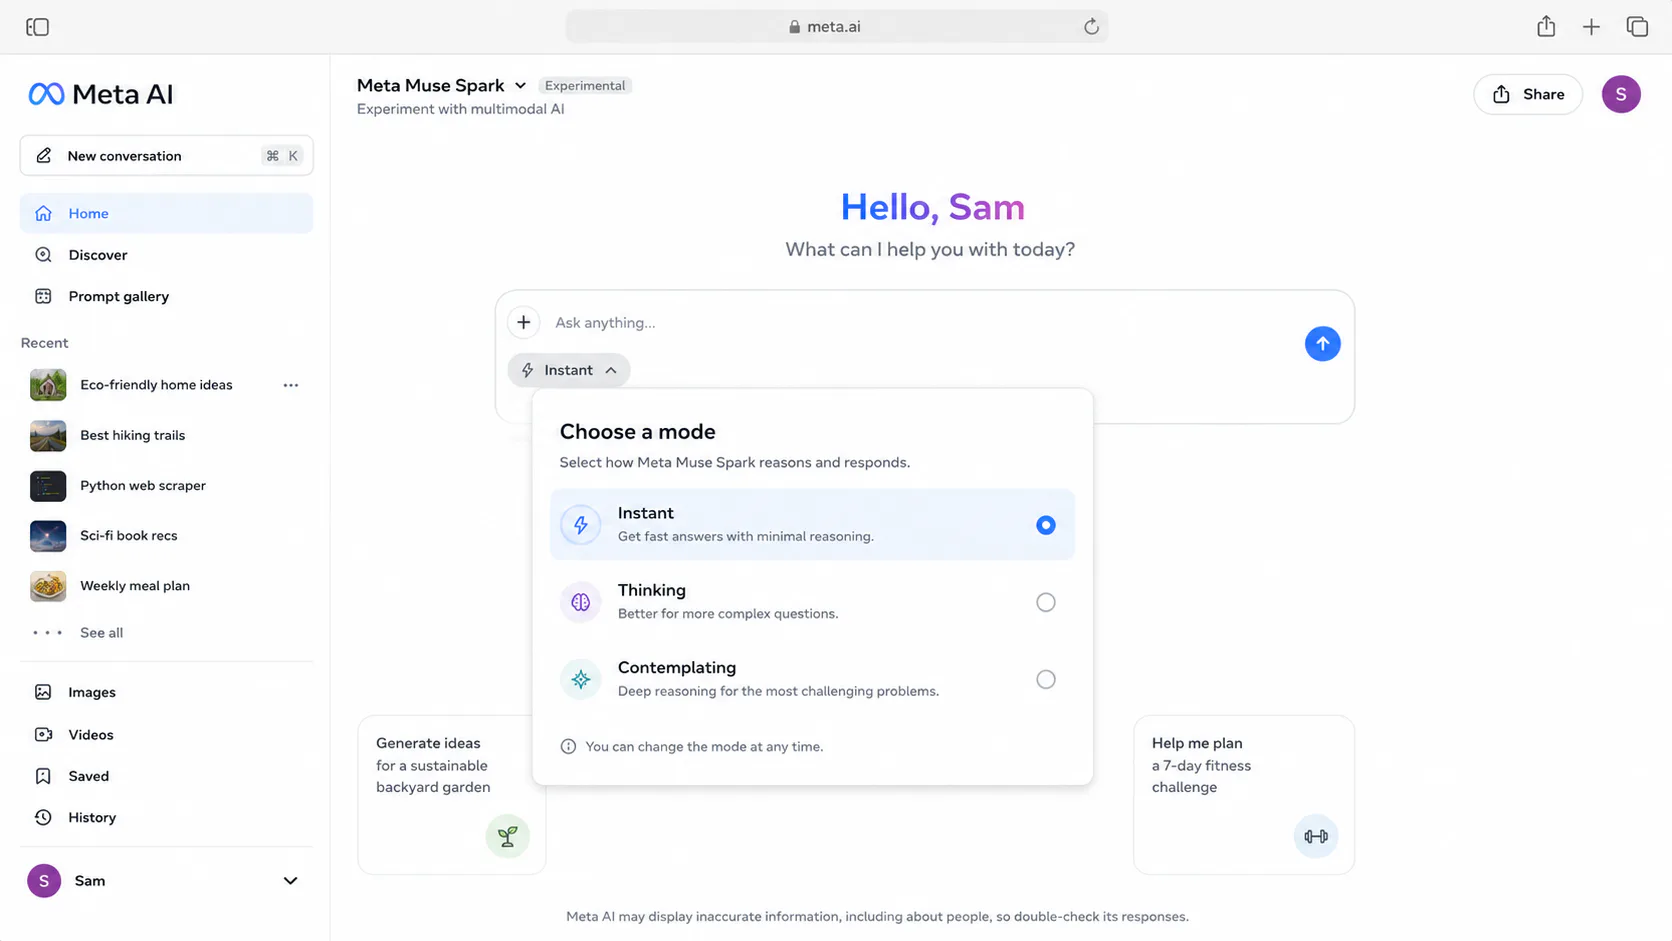Click the Experimental badge
The image size is (1672, 941).
585,86
